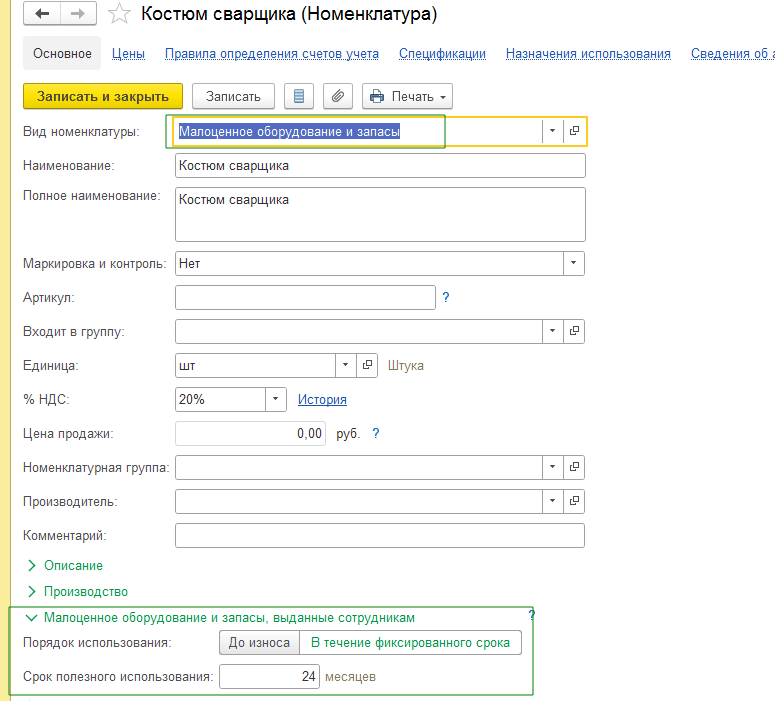The image size is (775, 701).
Task: Click Маркировка и контроль value field
Action: tap(369, 263)
